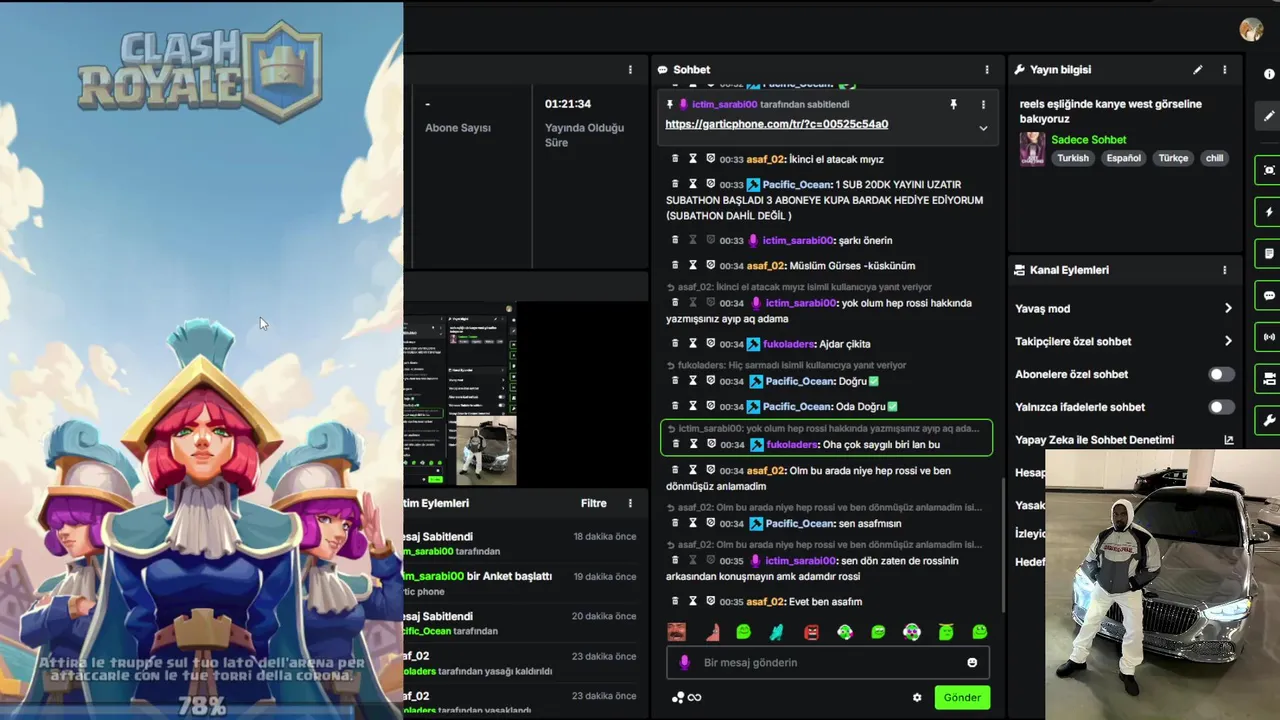
Task: Timeout asaf_02 on Evet ben asafım message
Action: point(693,602)
